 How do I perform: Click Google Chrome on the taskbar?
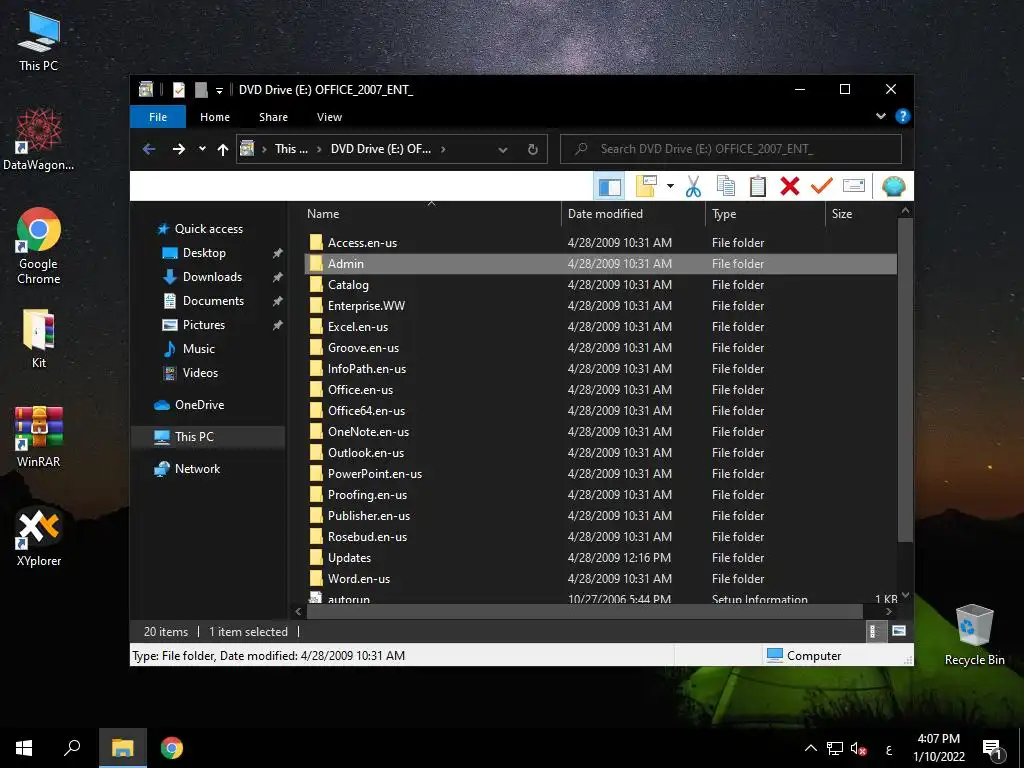pos(172,748)
